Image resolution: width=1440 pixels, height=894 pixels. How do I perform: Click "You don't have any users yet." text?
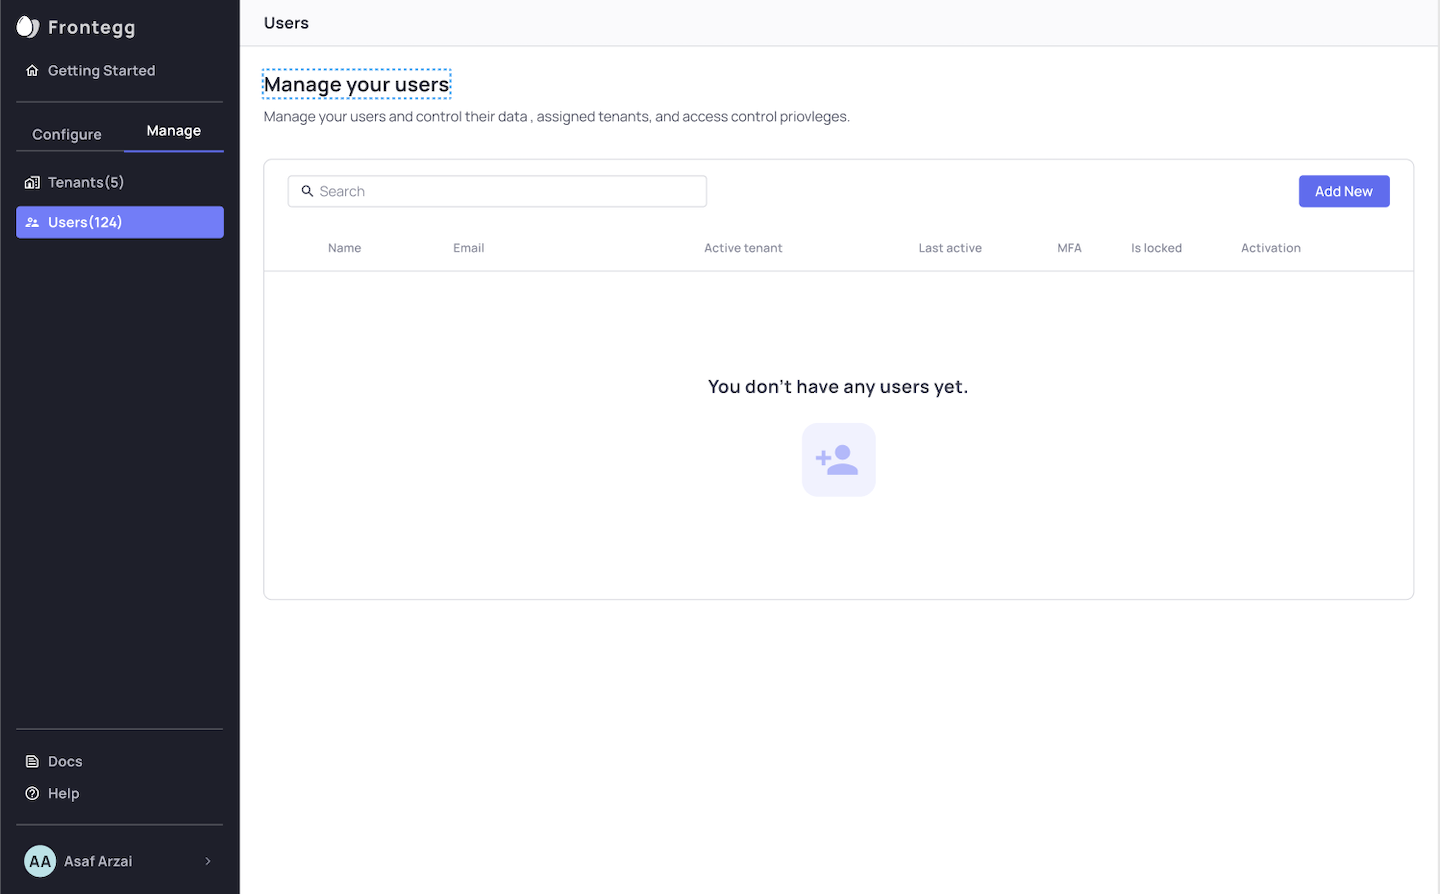[x=838, y=387]
